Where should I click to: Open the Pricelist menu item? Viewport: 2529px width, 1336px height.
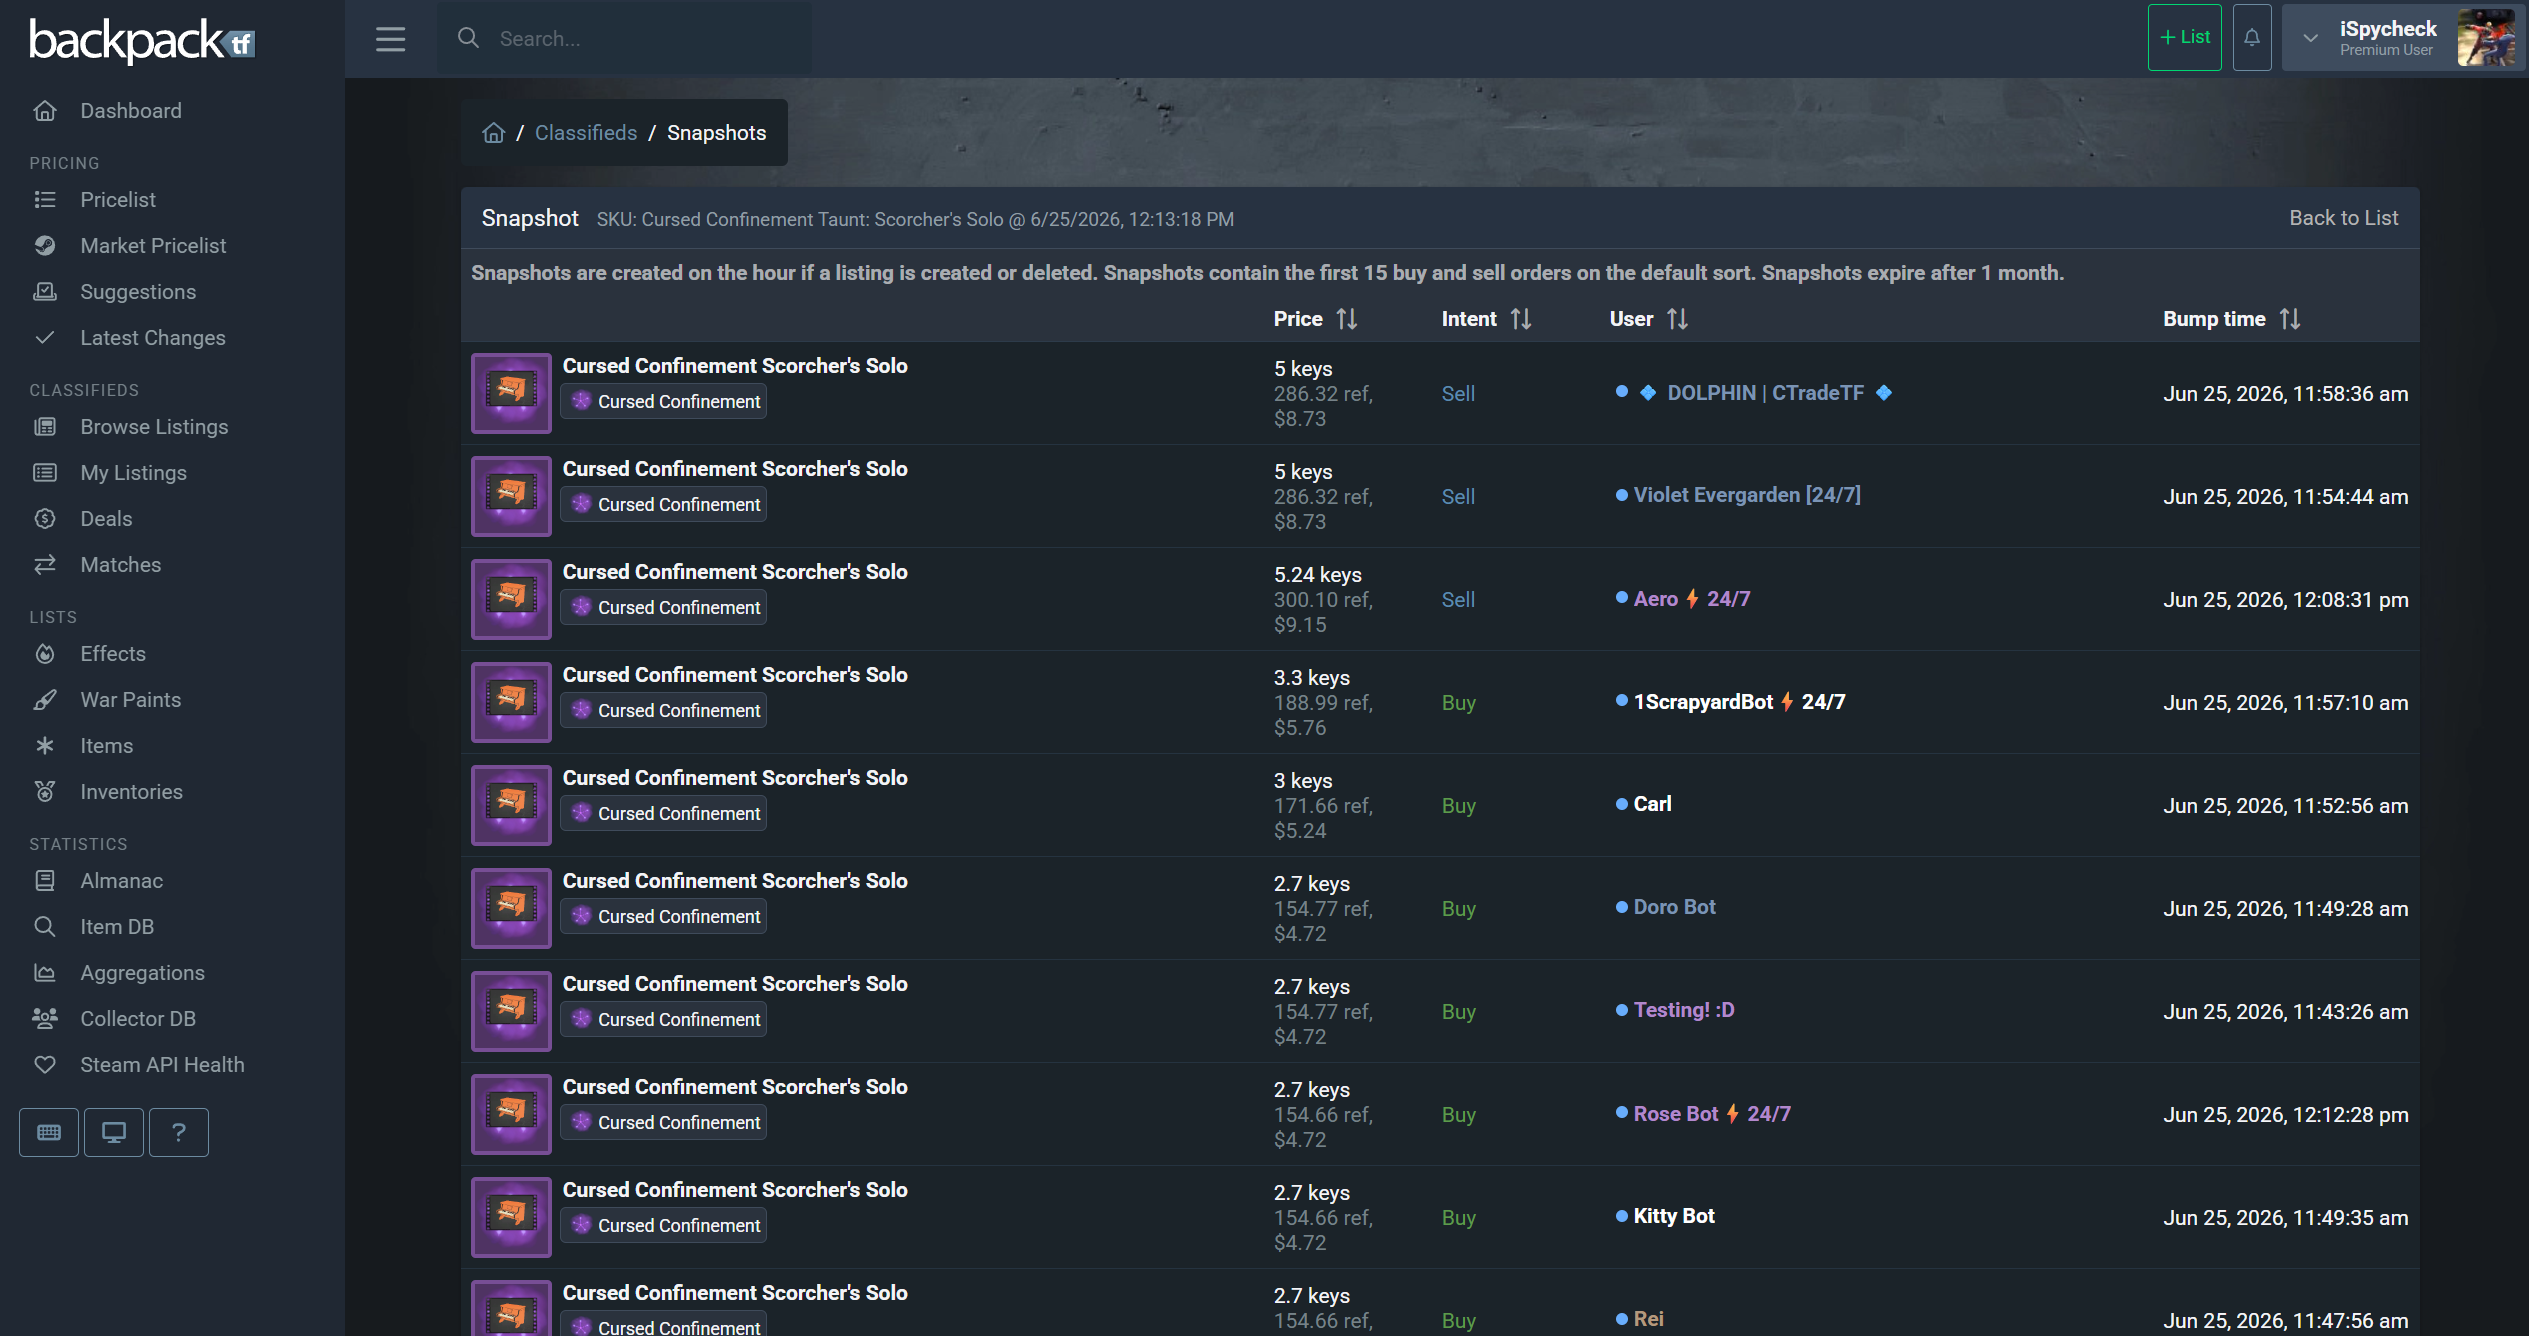point(118,200)
